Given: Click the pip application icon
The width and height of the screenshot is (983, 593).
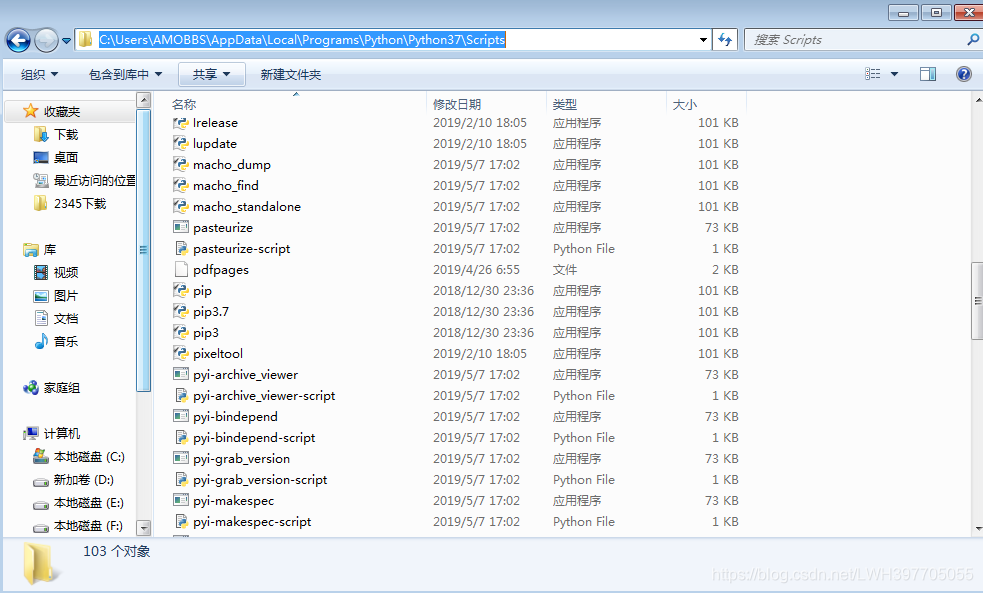Looking at the screenshot, I should pos(181,291).
